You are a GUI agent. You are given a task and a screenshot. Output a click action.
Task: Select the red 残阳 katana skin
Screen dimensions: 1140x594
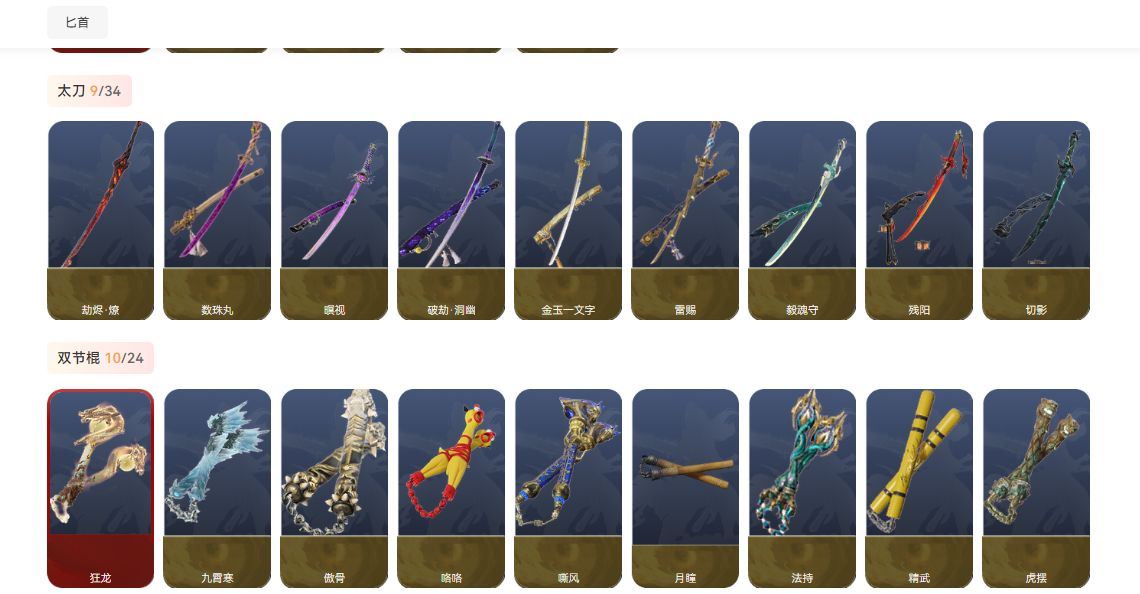920,220
